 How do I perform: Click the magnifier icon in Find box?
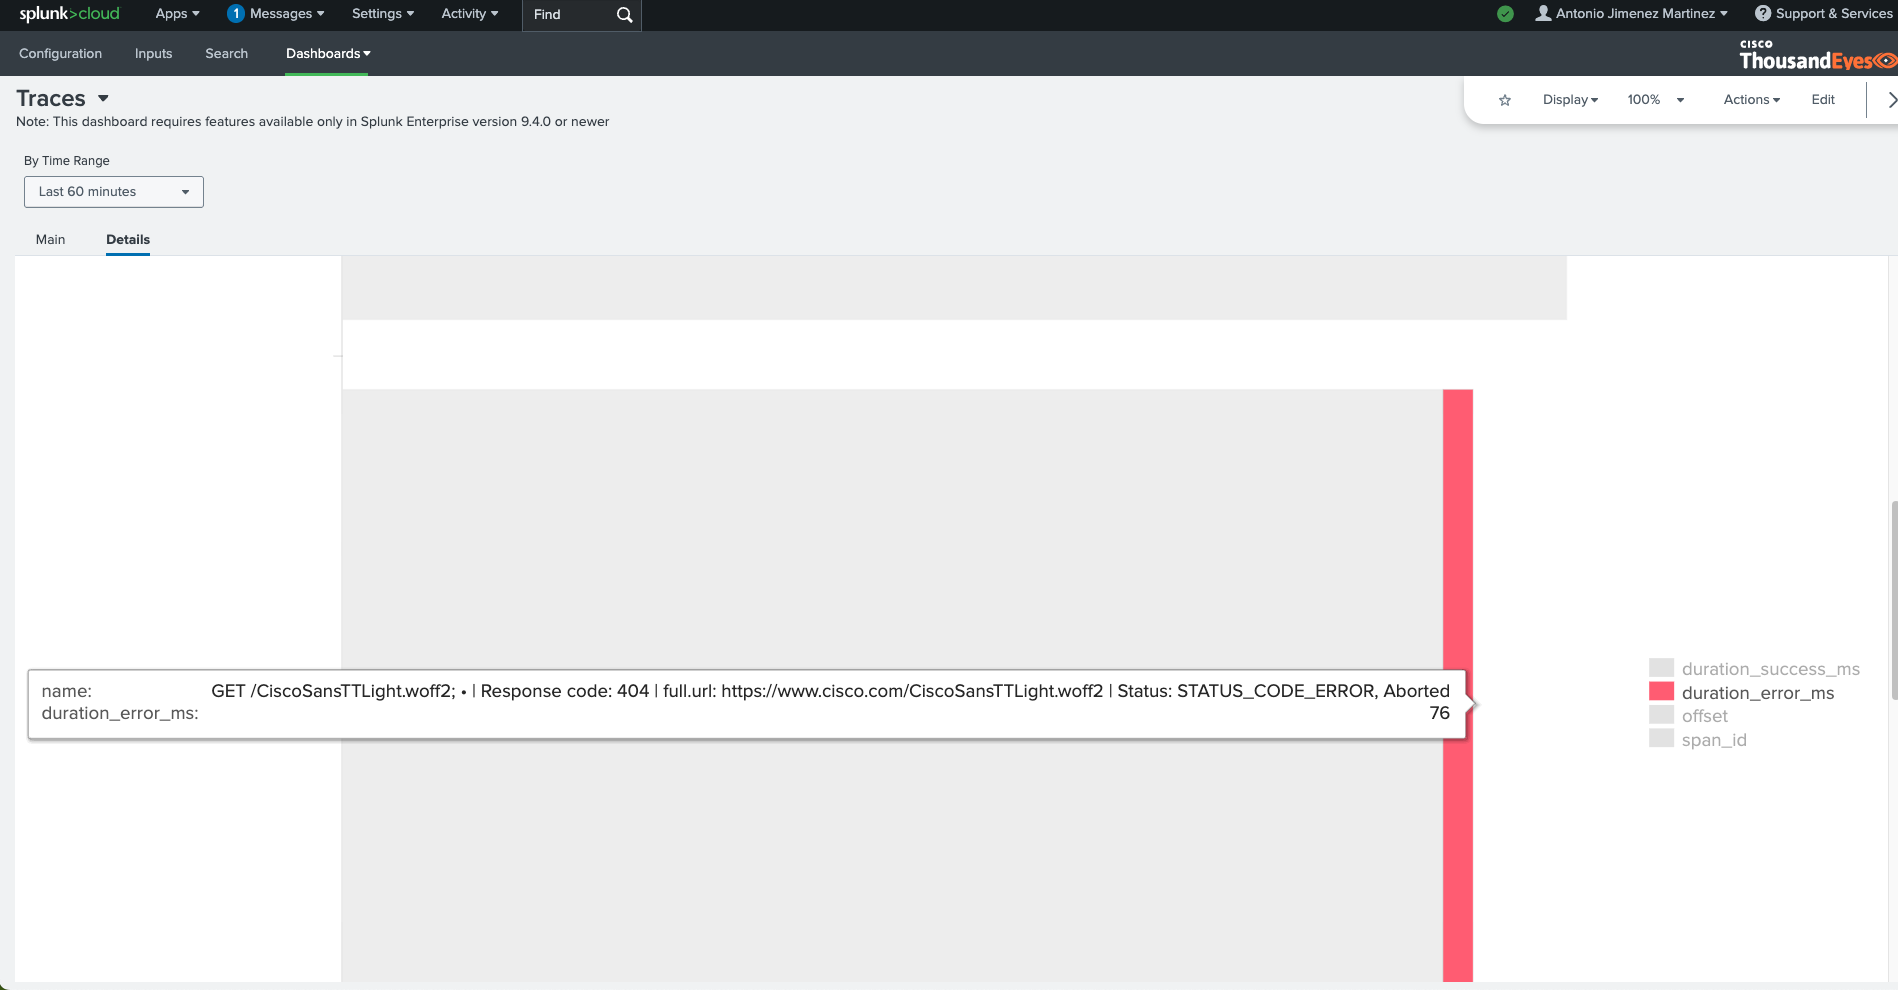tap(624, 15)
